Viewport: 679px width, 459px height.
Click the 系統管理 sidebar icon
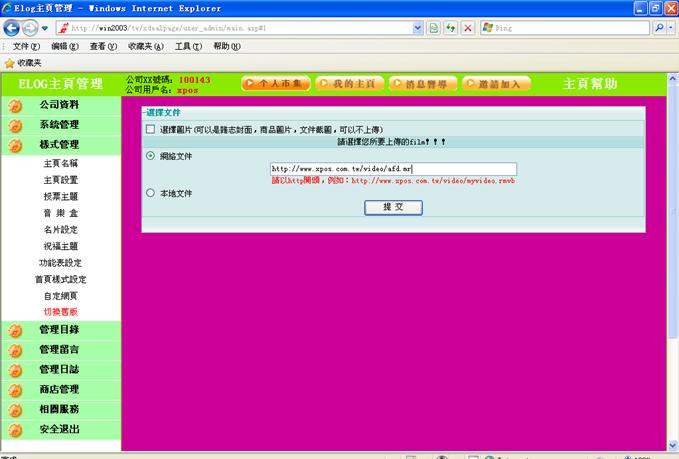(15, 126)
